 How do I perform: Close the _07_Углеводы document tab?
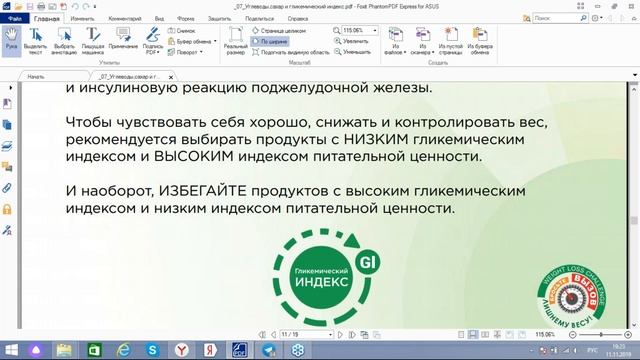(171, 77)
